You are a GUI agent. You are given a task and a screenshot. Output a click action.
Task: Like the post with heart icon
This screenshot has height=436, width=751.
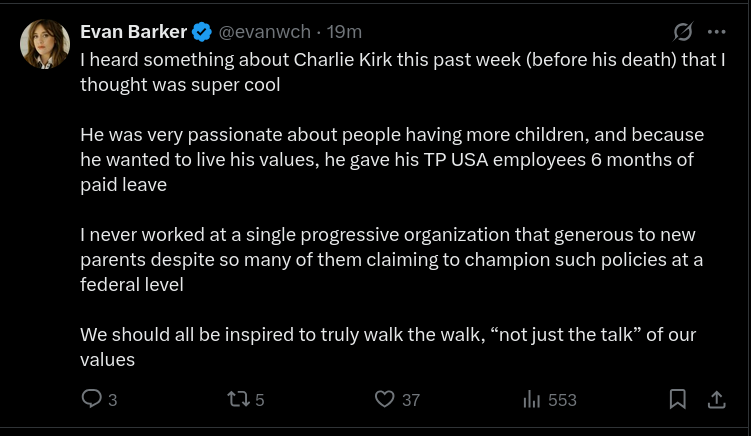click(384, 399)
